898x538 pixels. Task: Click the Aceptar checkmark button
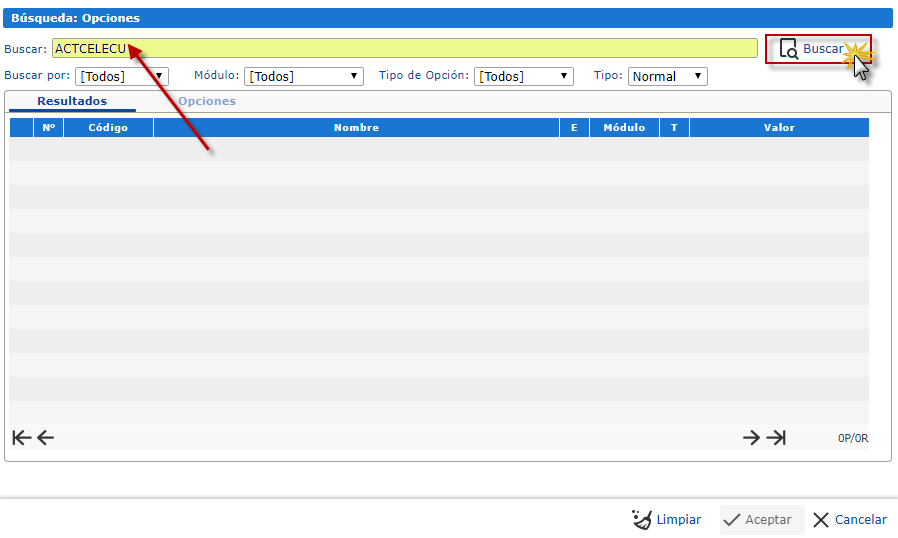click(x=761, y=520)
